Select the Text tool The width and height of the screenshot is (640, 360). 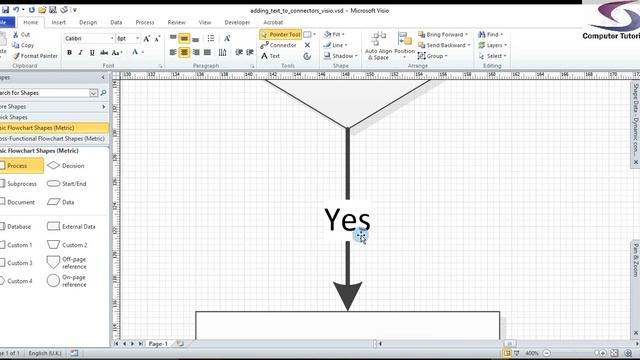[271, 56]
